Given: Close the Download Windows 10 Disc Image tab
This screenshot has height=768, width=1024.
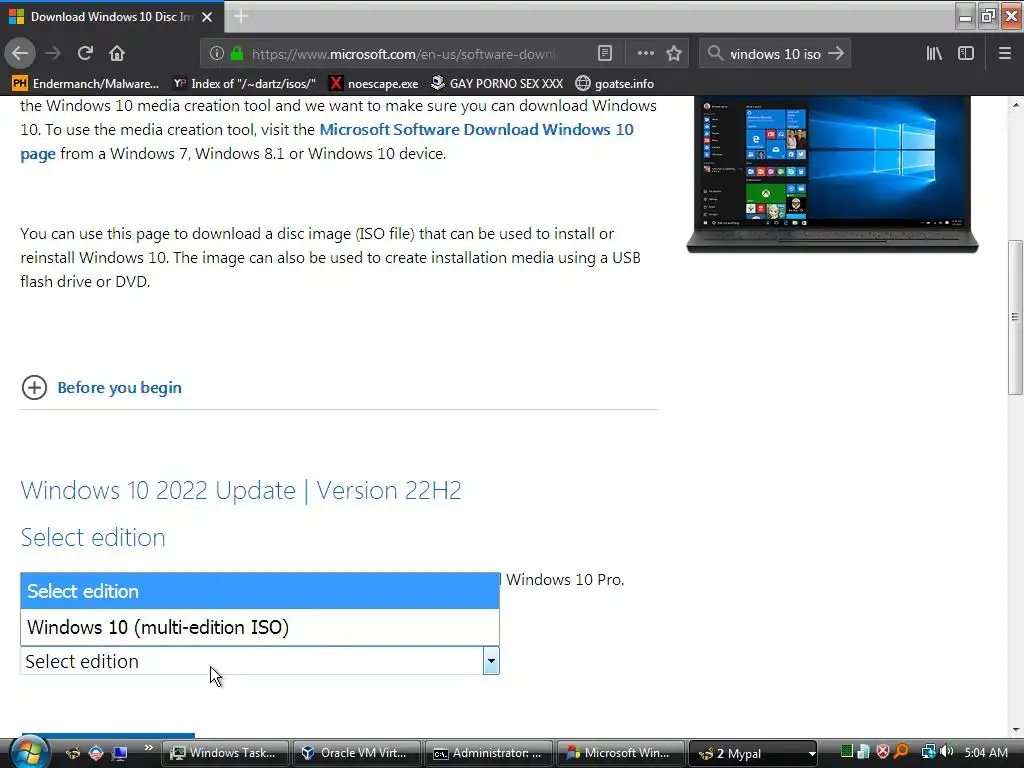Looking at the screenshot, I should [x=207, y=17].
